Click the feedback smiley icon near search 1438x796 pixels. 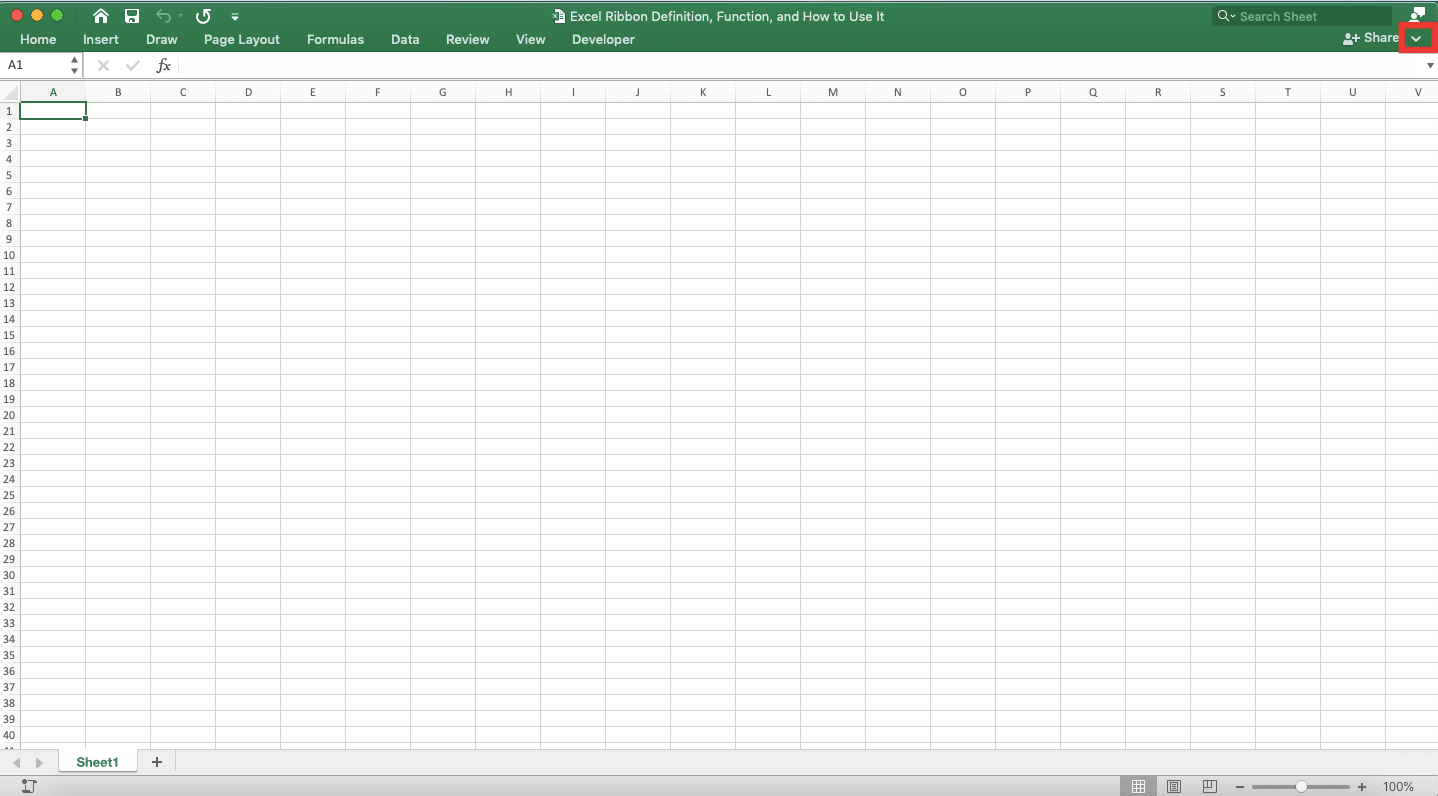click(x=1417, y=14)
